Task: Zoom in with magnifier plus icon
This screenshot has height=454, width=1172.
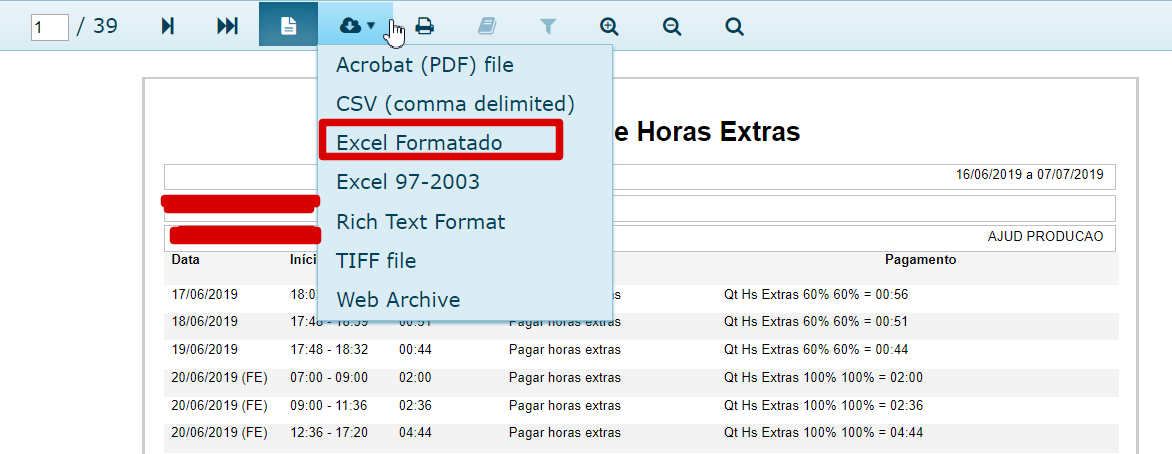Action: coord(609,26)
